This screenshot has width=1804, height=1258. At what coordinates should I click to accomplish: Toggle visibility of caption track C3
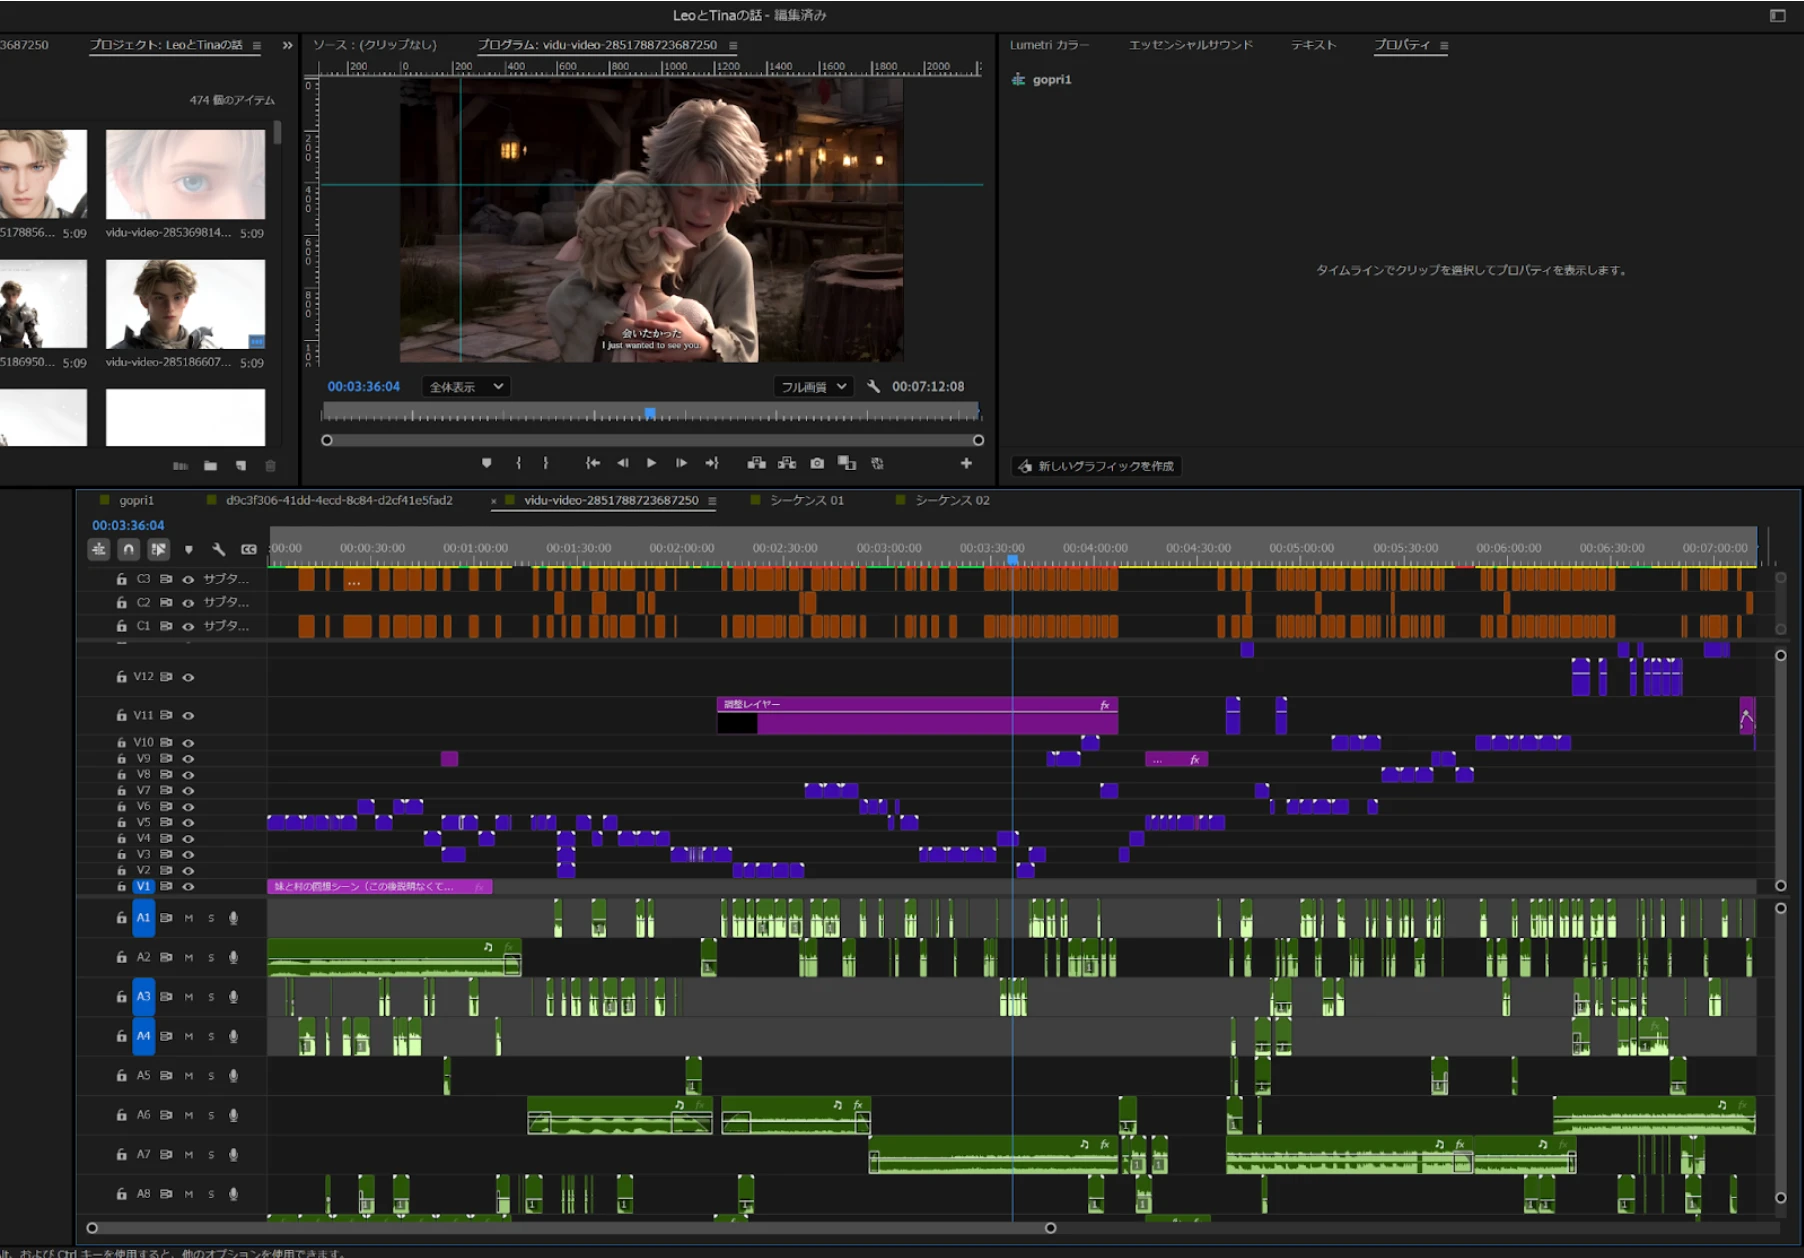[188, 579]
